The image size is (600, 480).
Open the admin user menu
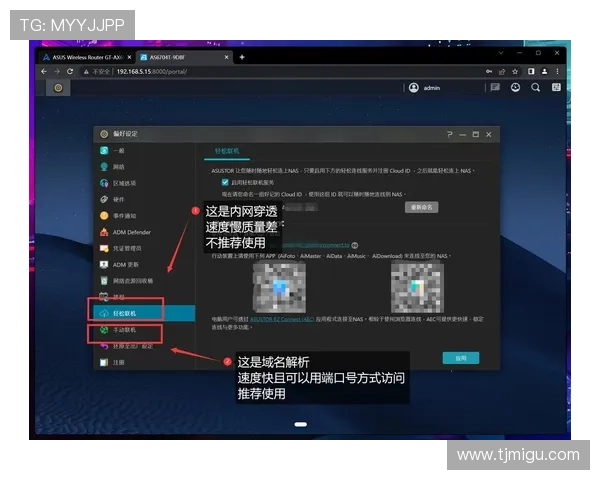click(x=425, y=88)
